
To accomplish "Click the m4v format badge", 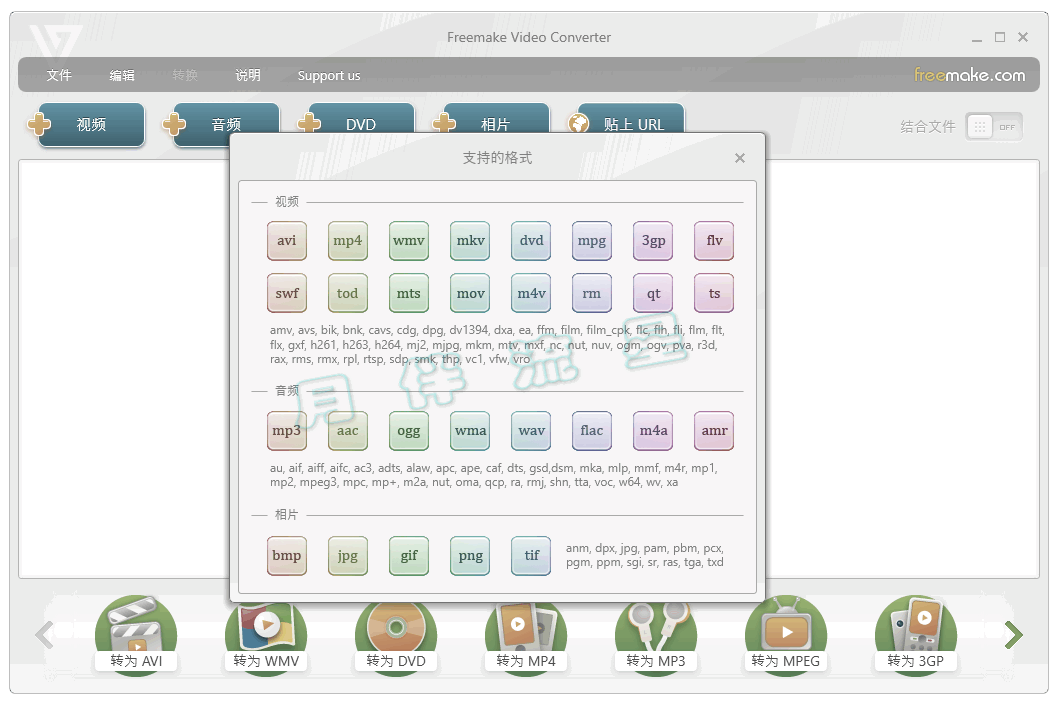I will click(531, 293).
